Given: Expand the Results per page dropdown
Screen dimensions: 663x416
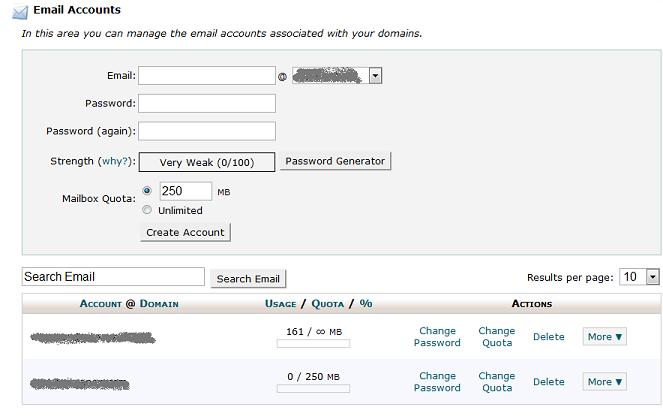Looking at the screenshot, I should [652, 277].
